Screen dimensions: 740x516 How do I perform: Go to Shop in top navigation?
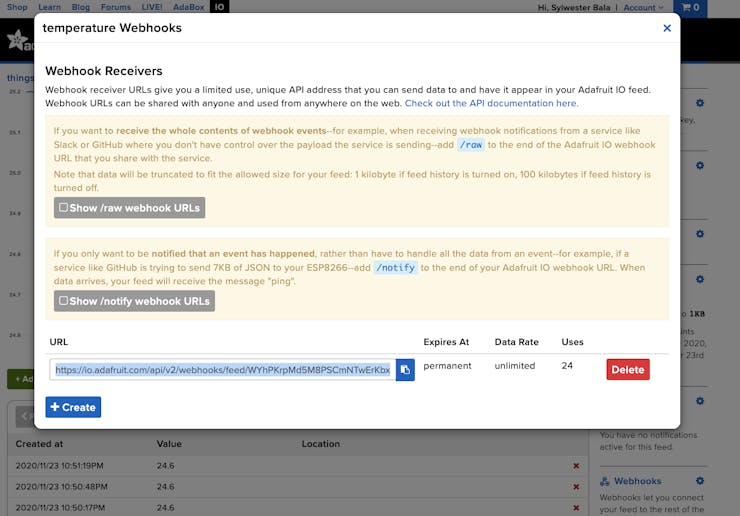point(17,7)
